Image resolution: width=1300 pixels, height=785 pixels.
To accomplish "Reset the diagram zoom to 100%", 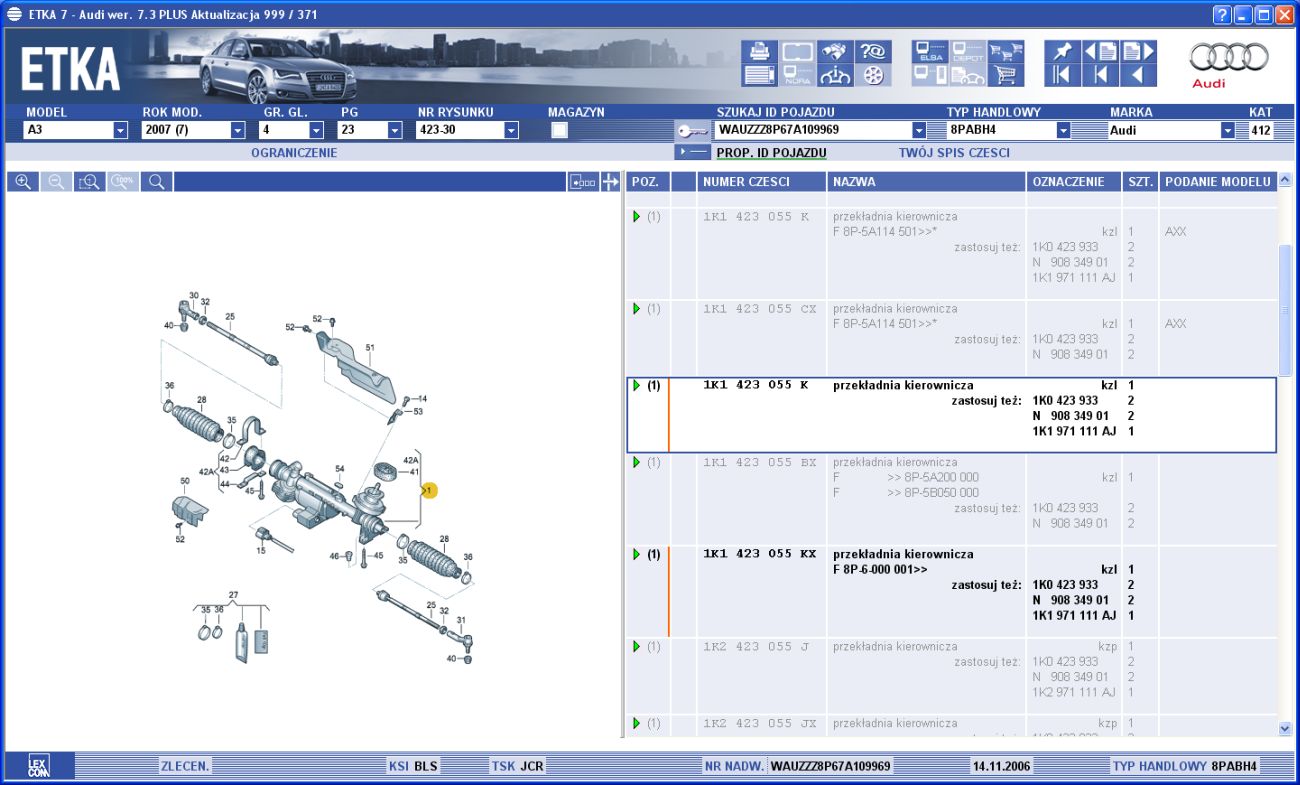I will click(123, 182).
